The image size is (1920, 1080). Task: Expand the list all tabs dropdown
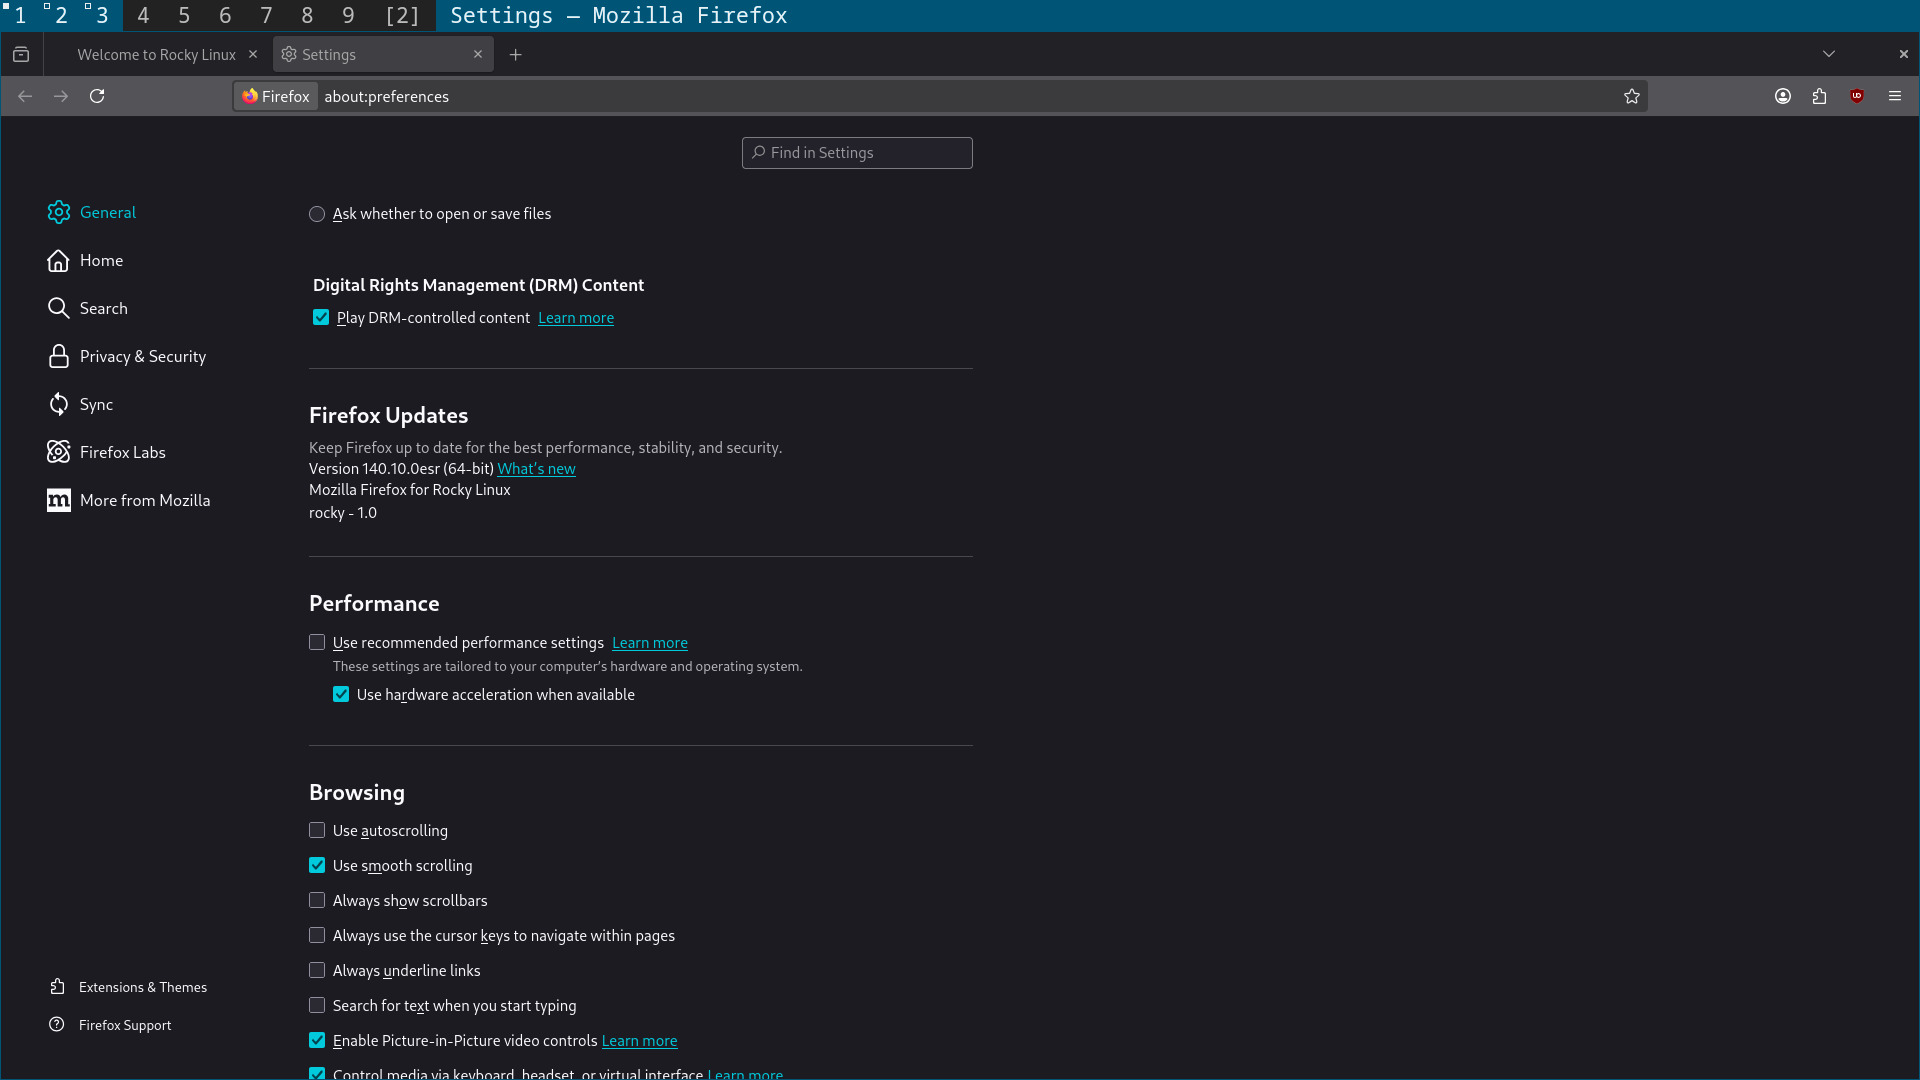[1829, 54]
